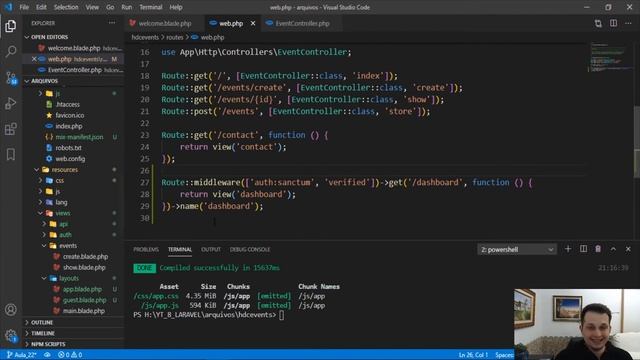The width and height of the screenshot is (640, 360).
Task: Click the hdcevents breadcrumb
Action: [145, 37]
